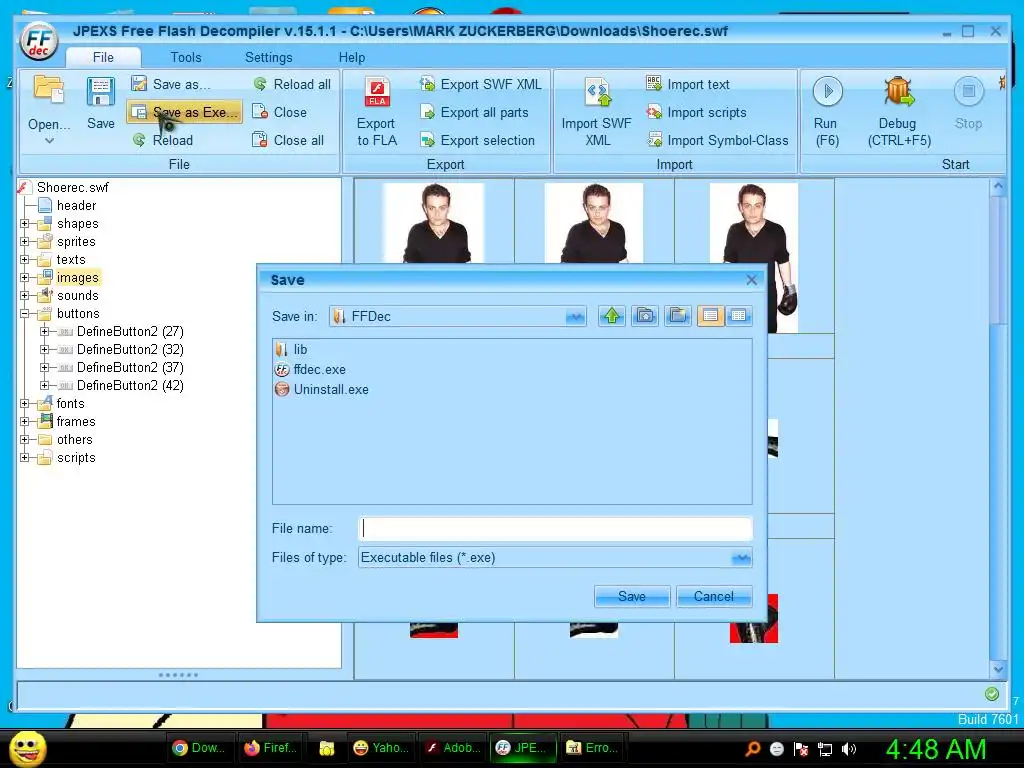The width and height of the screenshot is (1024, 768).
Task: Click the Reload item in ribbon
Action: click(163, 140)
